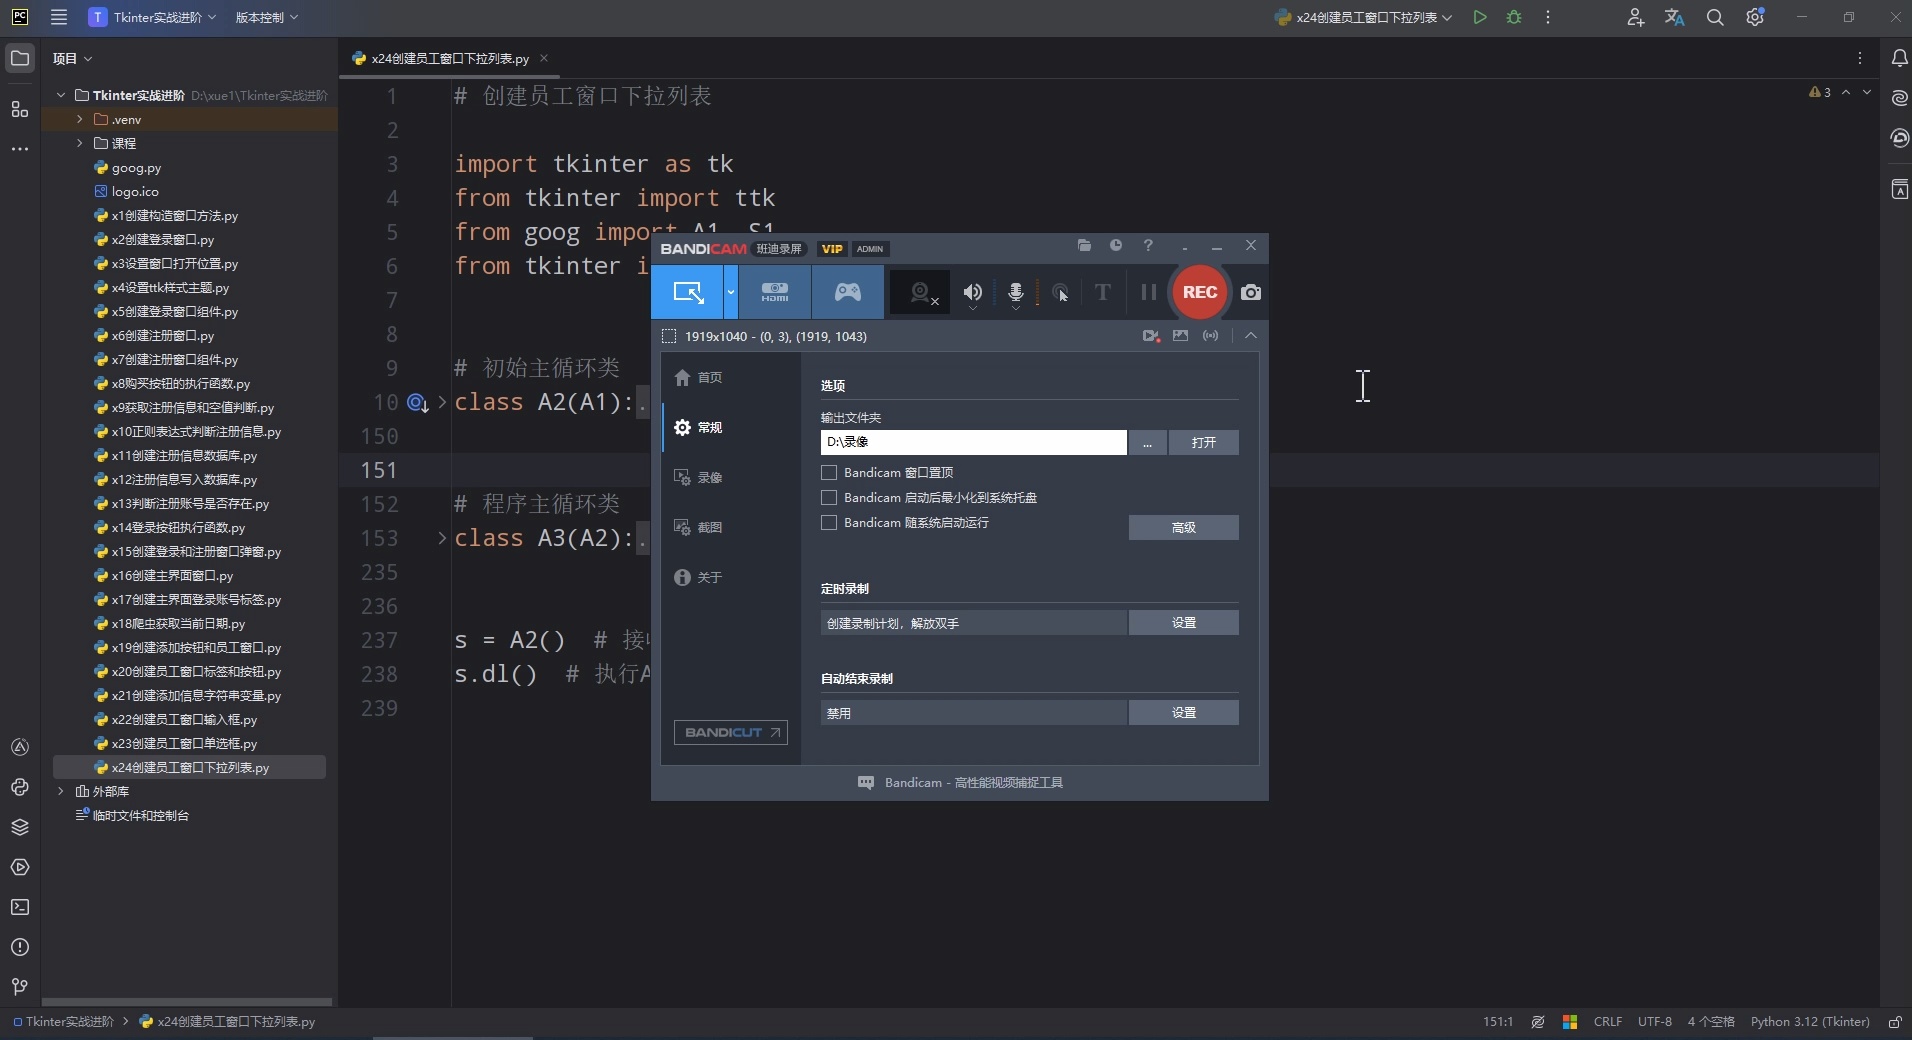Open the Bandicam recording mode dropdown arrow

click(x=731, y=292)
